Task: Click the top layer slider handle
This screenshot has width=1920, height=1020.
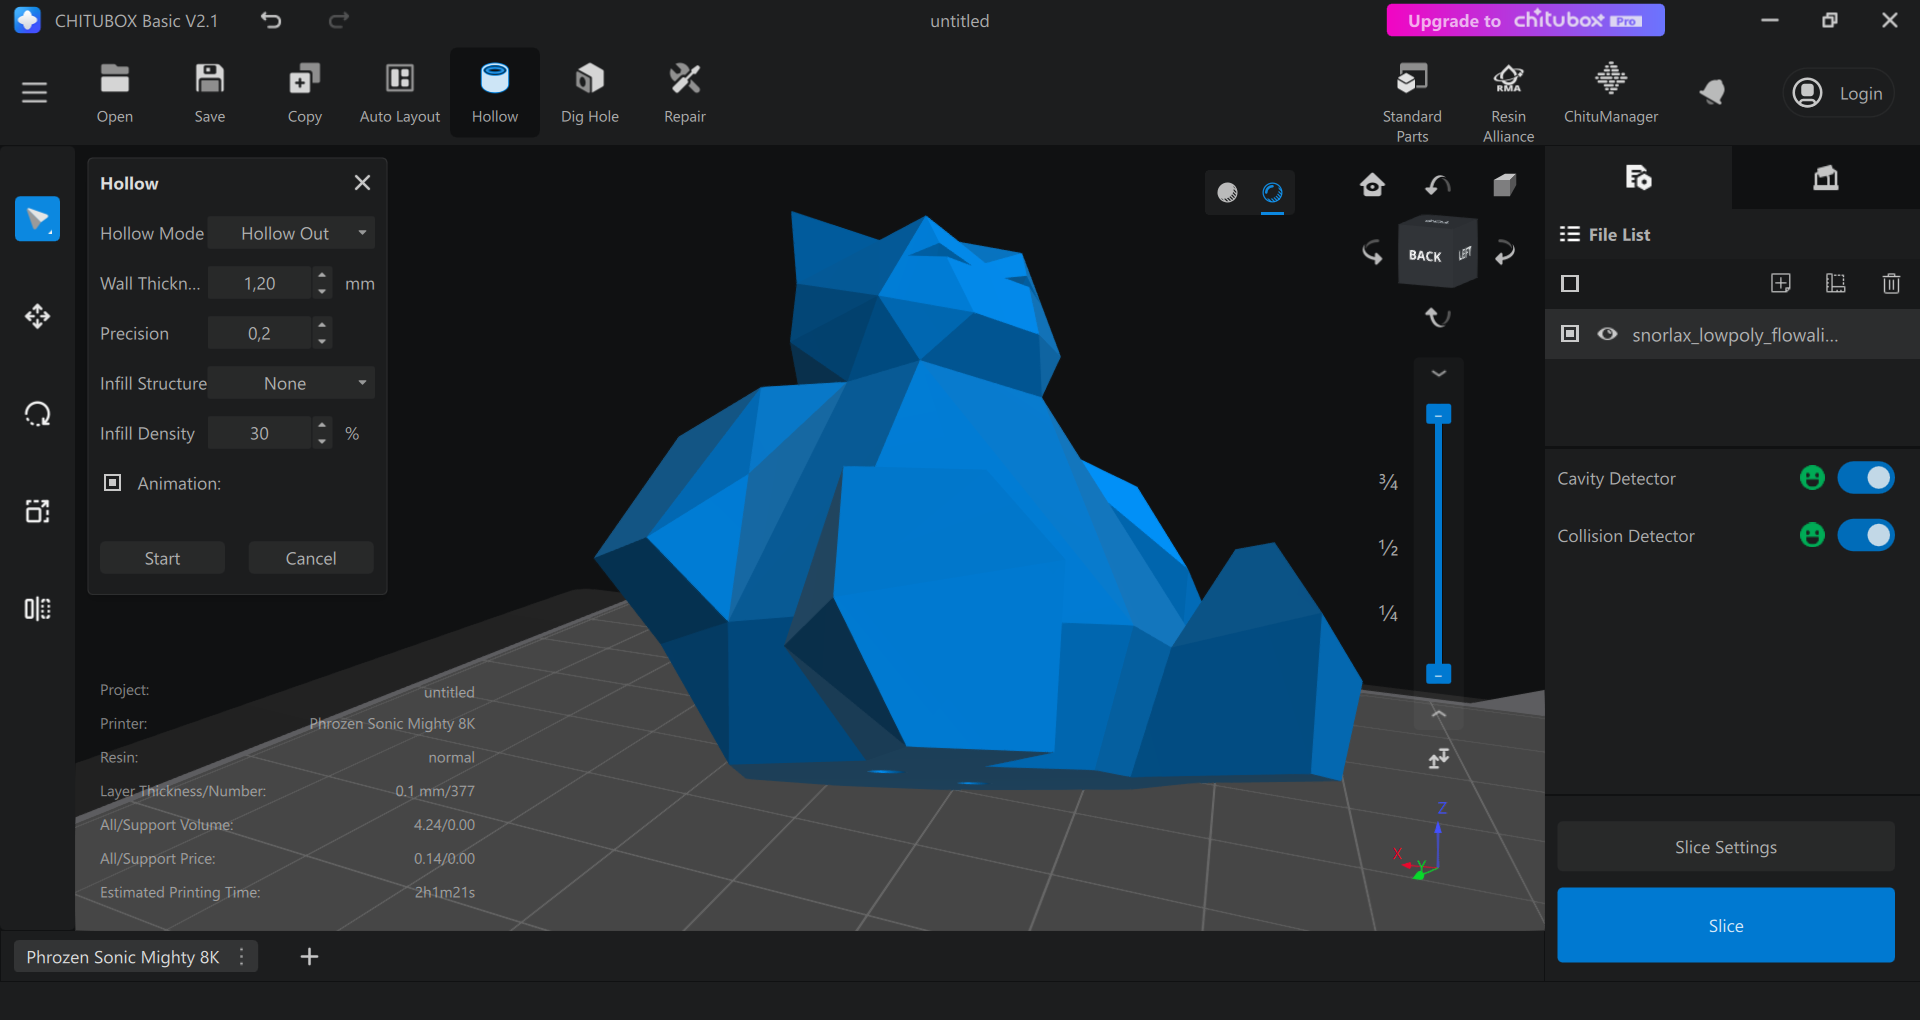Action: coord(1438,414)
